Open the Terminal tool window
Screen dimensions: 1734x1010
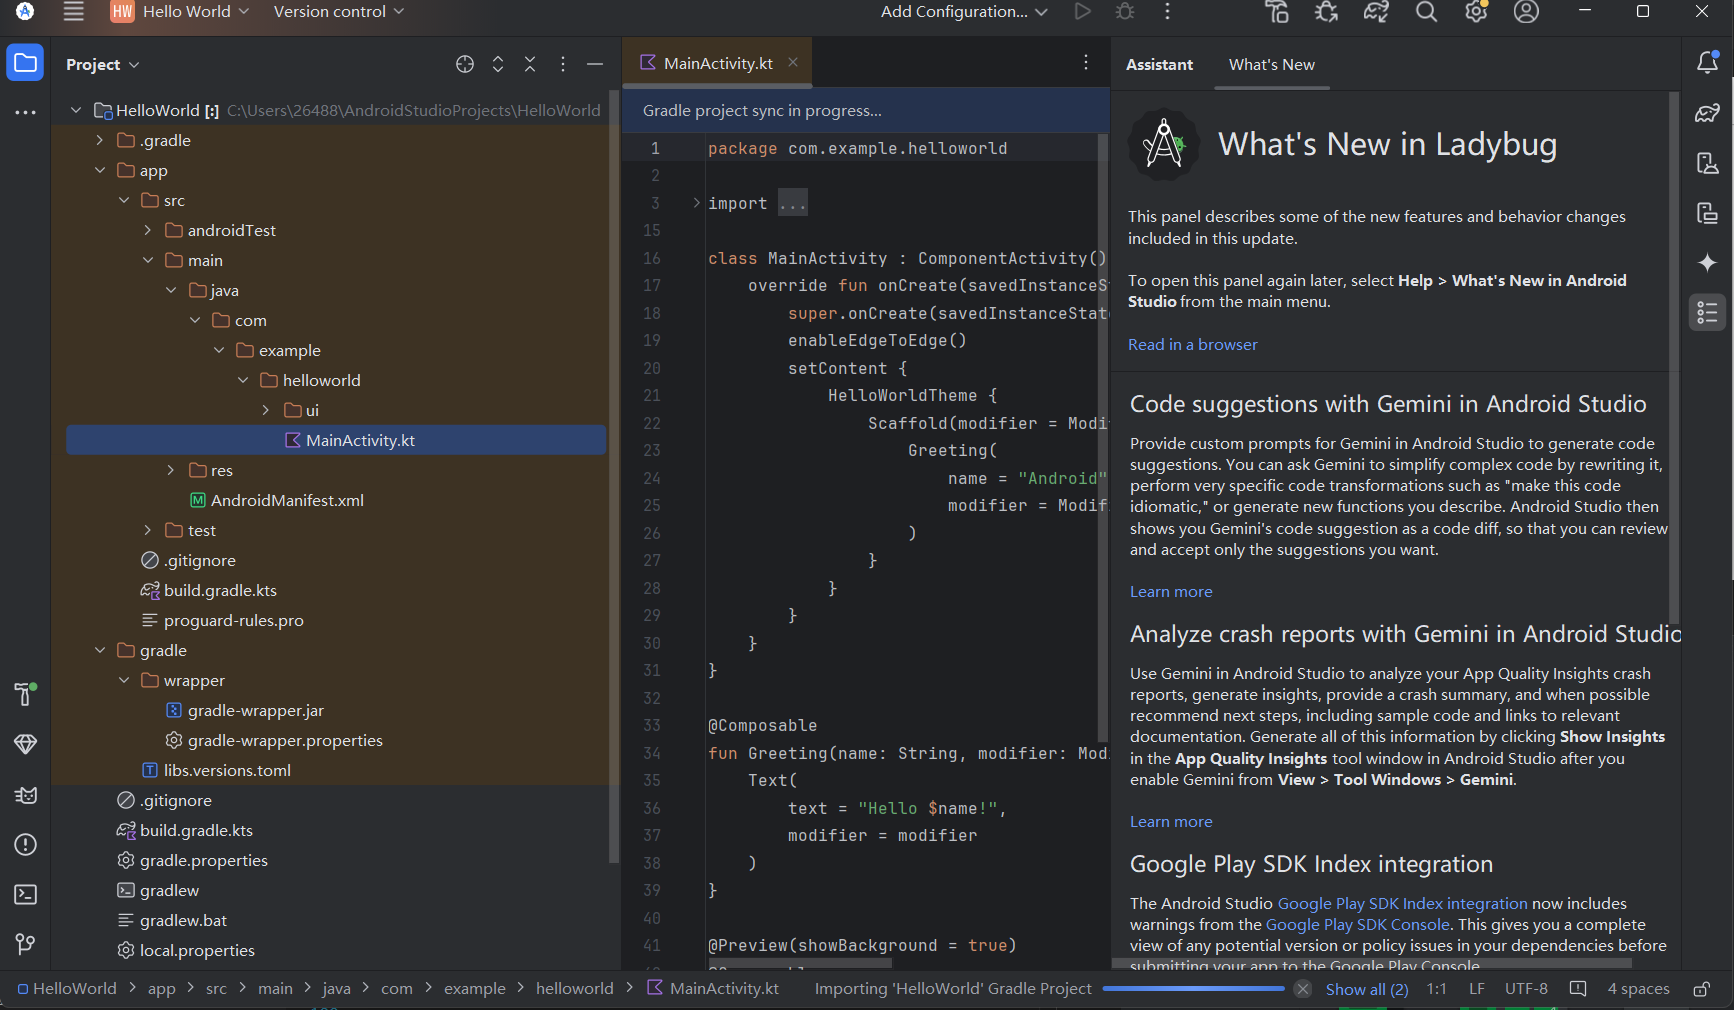point(25,894)
